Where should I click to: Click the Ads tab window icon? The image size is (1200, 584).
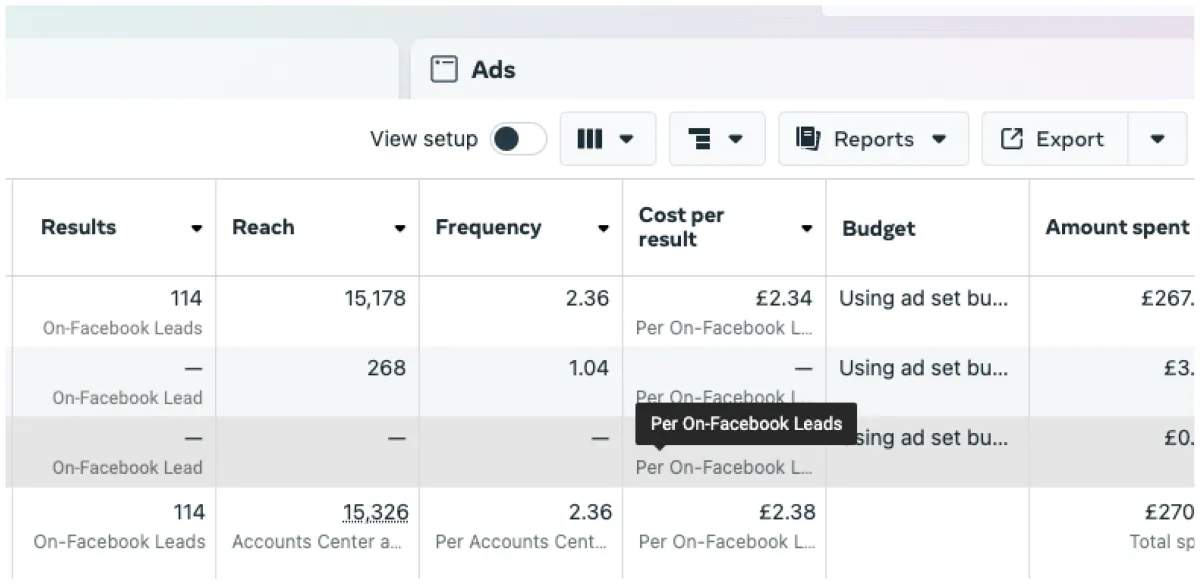[444, 69]
